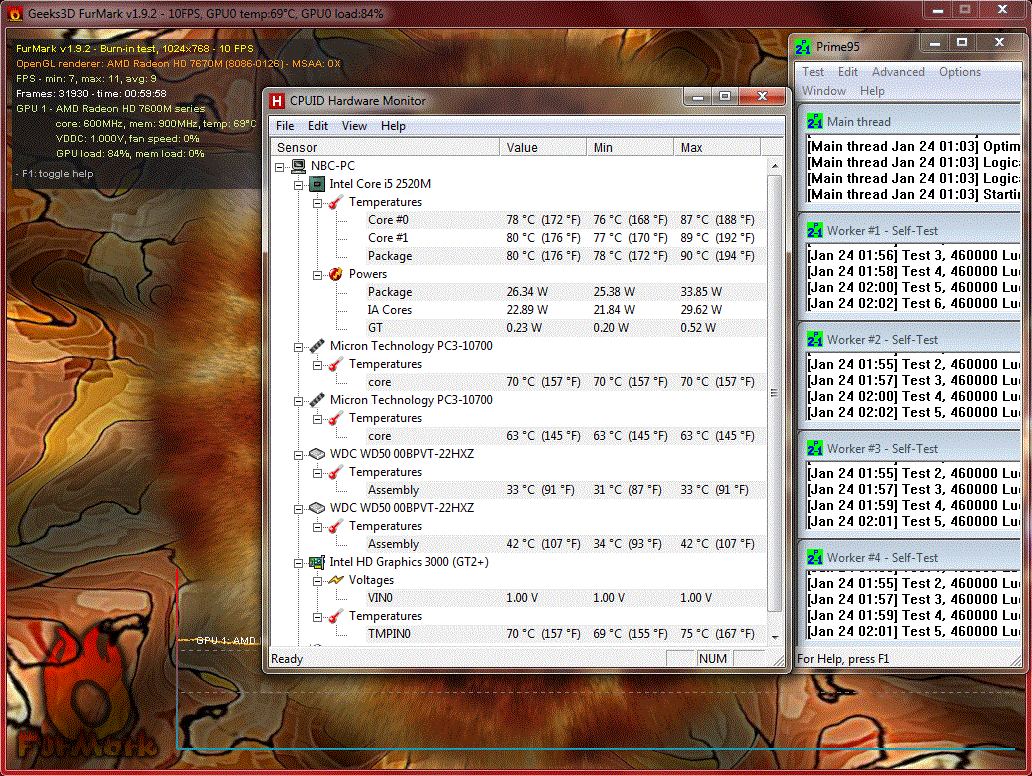Collapse the Voltages node
Viewport: 1032px width, 776px height.
point(317,581)
